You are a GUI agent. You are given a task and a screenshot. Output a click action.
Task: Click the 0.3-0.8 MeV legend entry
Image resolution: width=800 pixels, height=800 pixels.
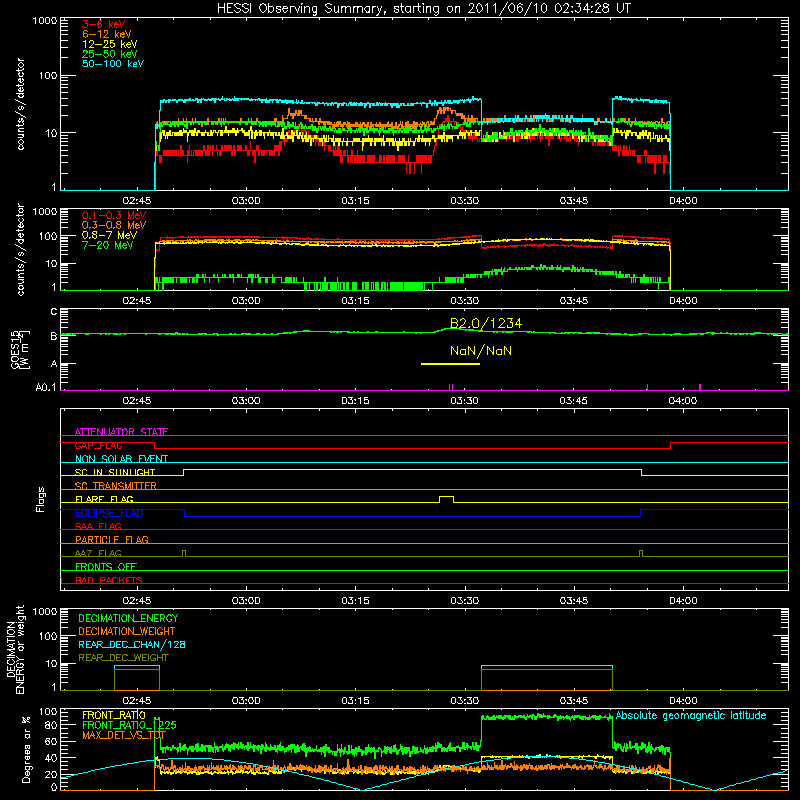(x=114, y=225)
